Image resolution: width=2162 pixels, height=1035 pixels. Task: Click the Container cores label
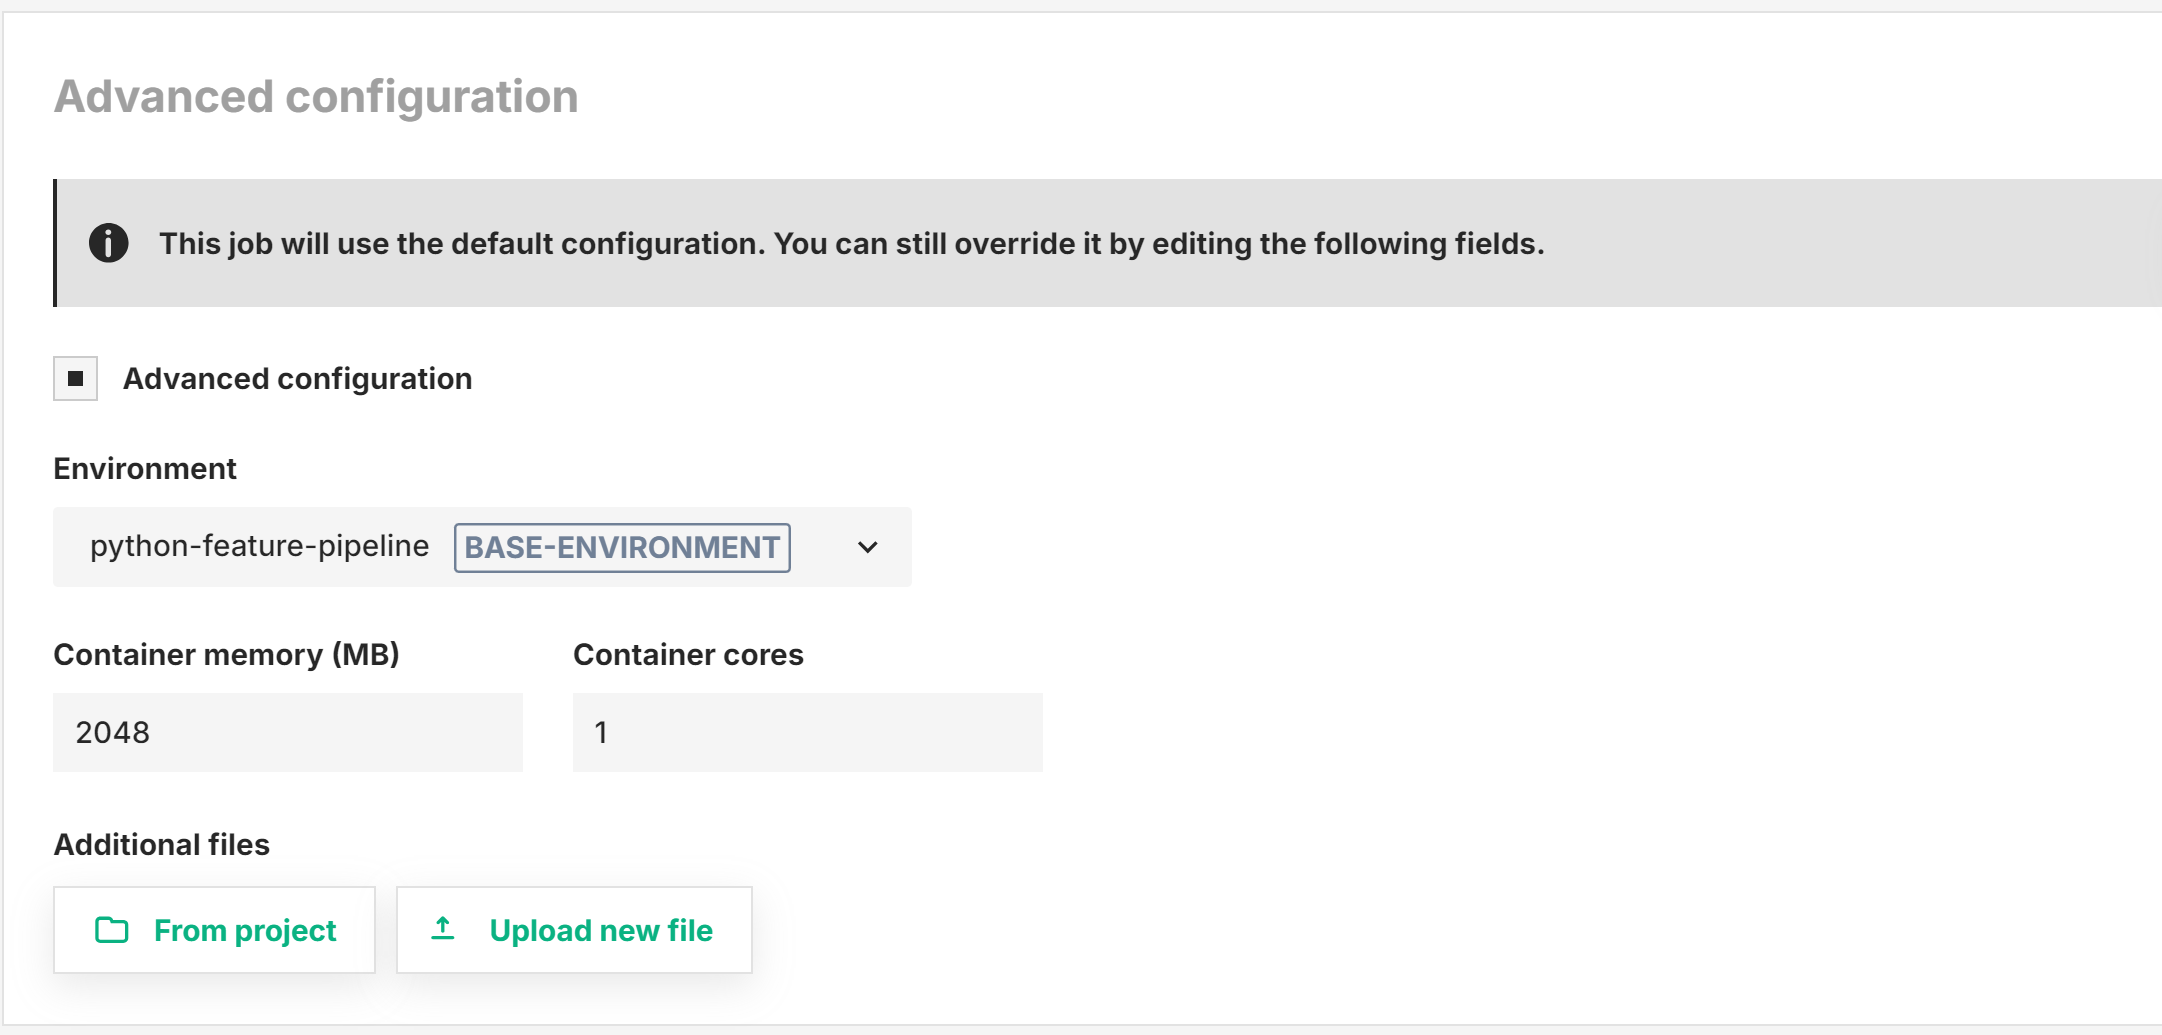[x=688, y=655]
